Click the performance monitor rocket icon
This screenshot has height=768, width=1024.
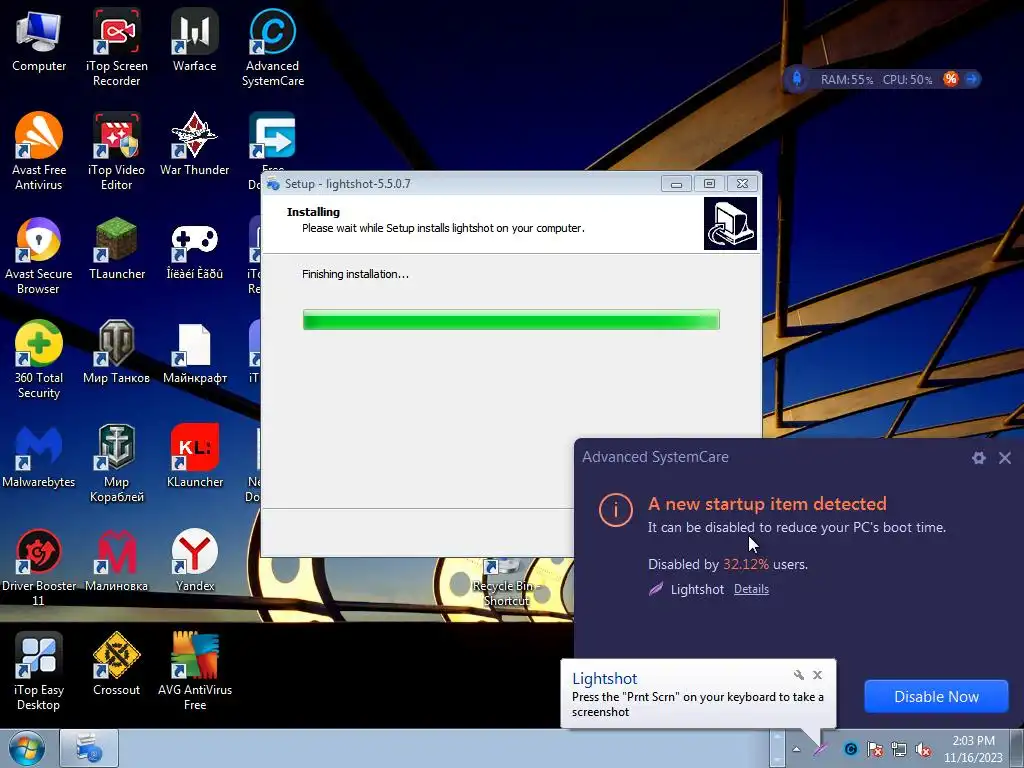[x=797, y=79]
